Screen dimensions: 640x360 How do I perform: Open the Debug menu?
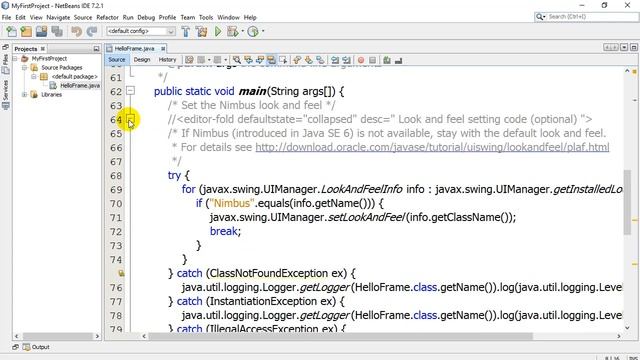[146, 18]
